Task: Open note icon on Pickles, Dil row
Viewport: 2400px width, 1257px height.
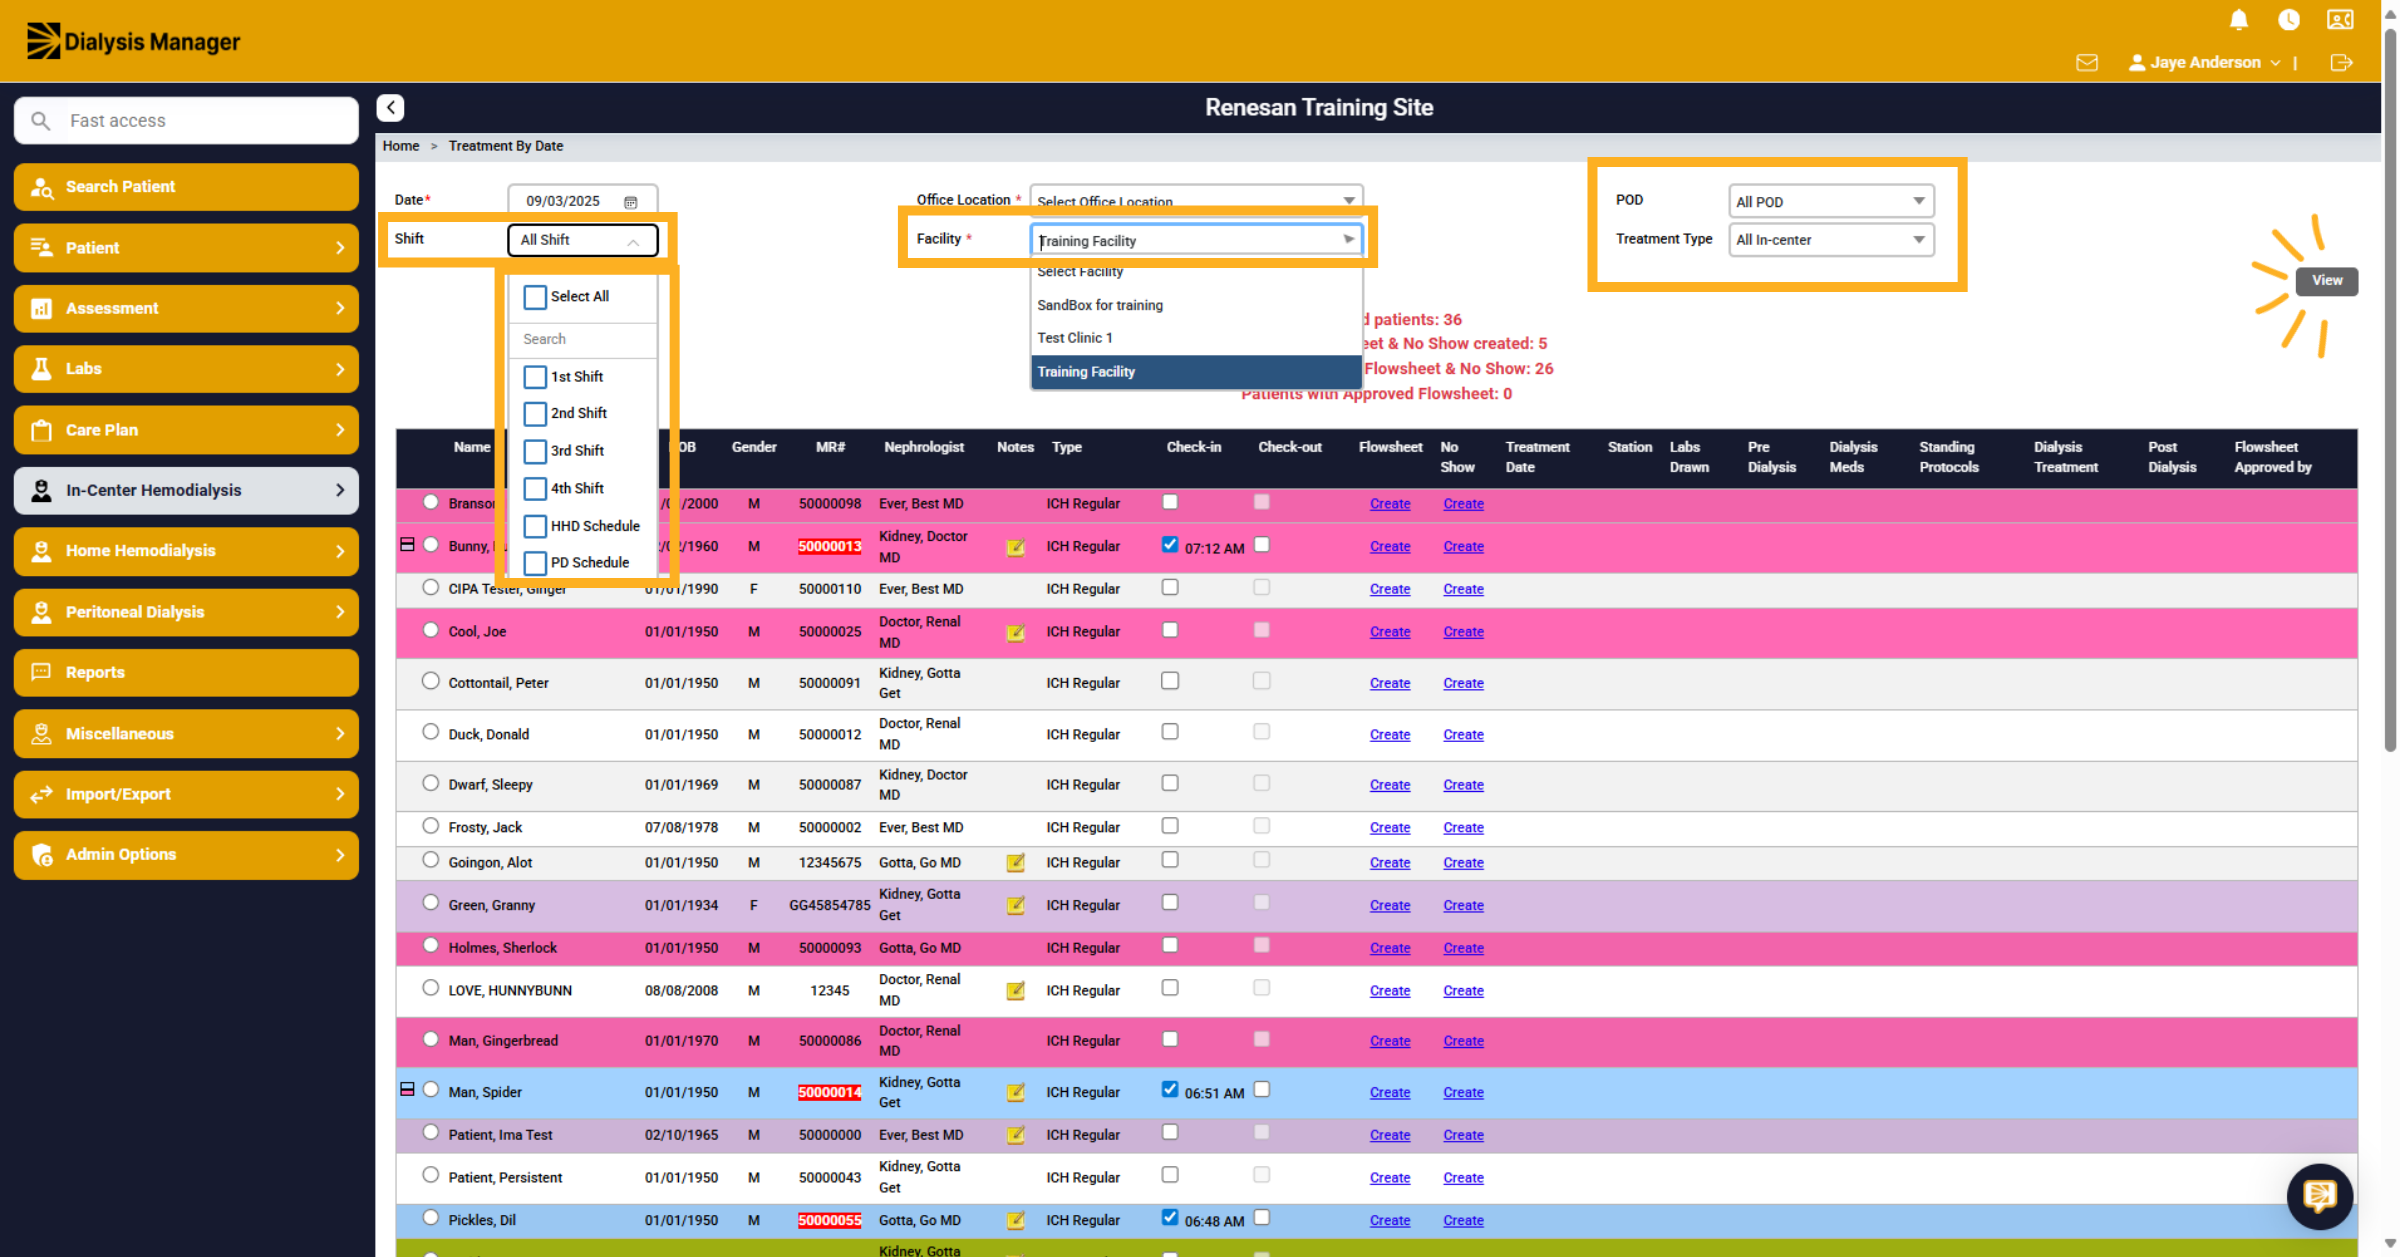Action: (x=1016, y=1220)
